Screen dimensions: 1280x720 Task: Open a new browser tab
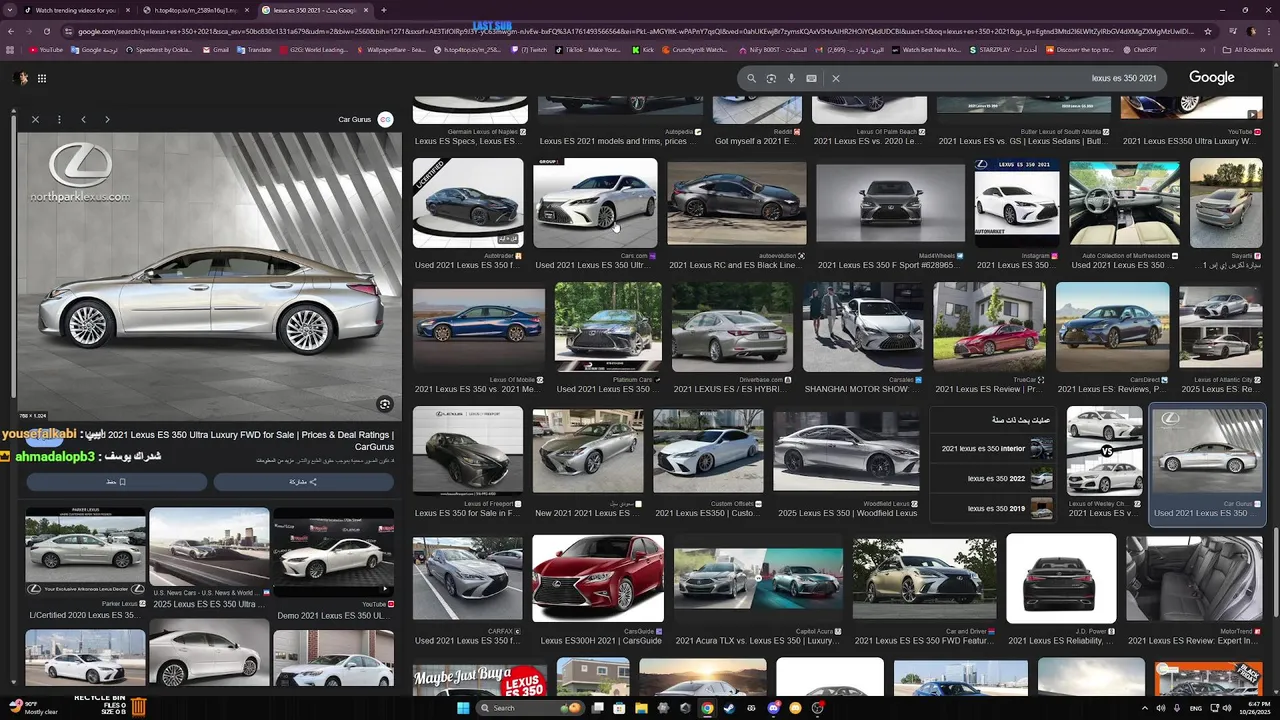click(384, 10)
